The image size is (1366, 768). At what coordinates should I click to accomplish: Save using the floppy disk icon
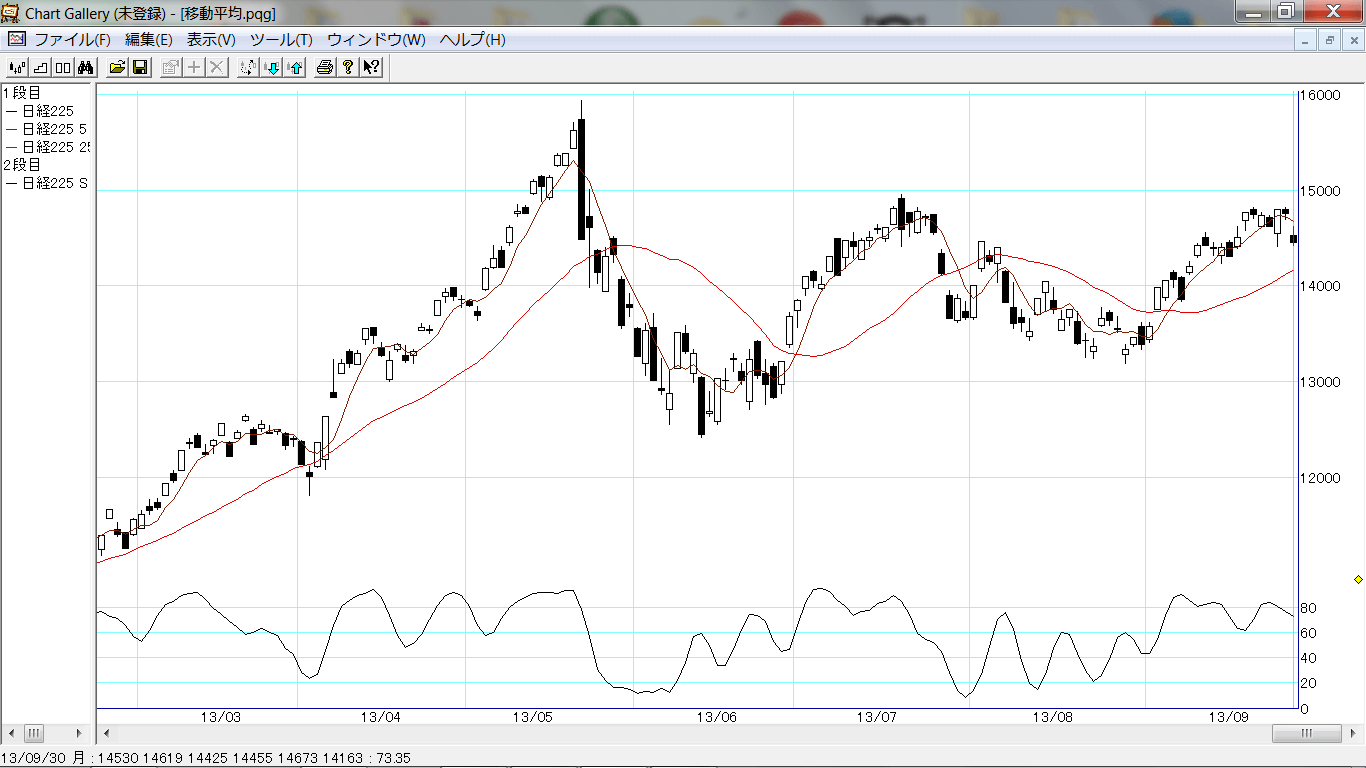click(x=140, y=68)
